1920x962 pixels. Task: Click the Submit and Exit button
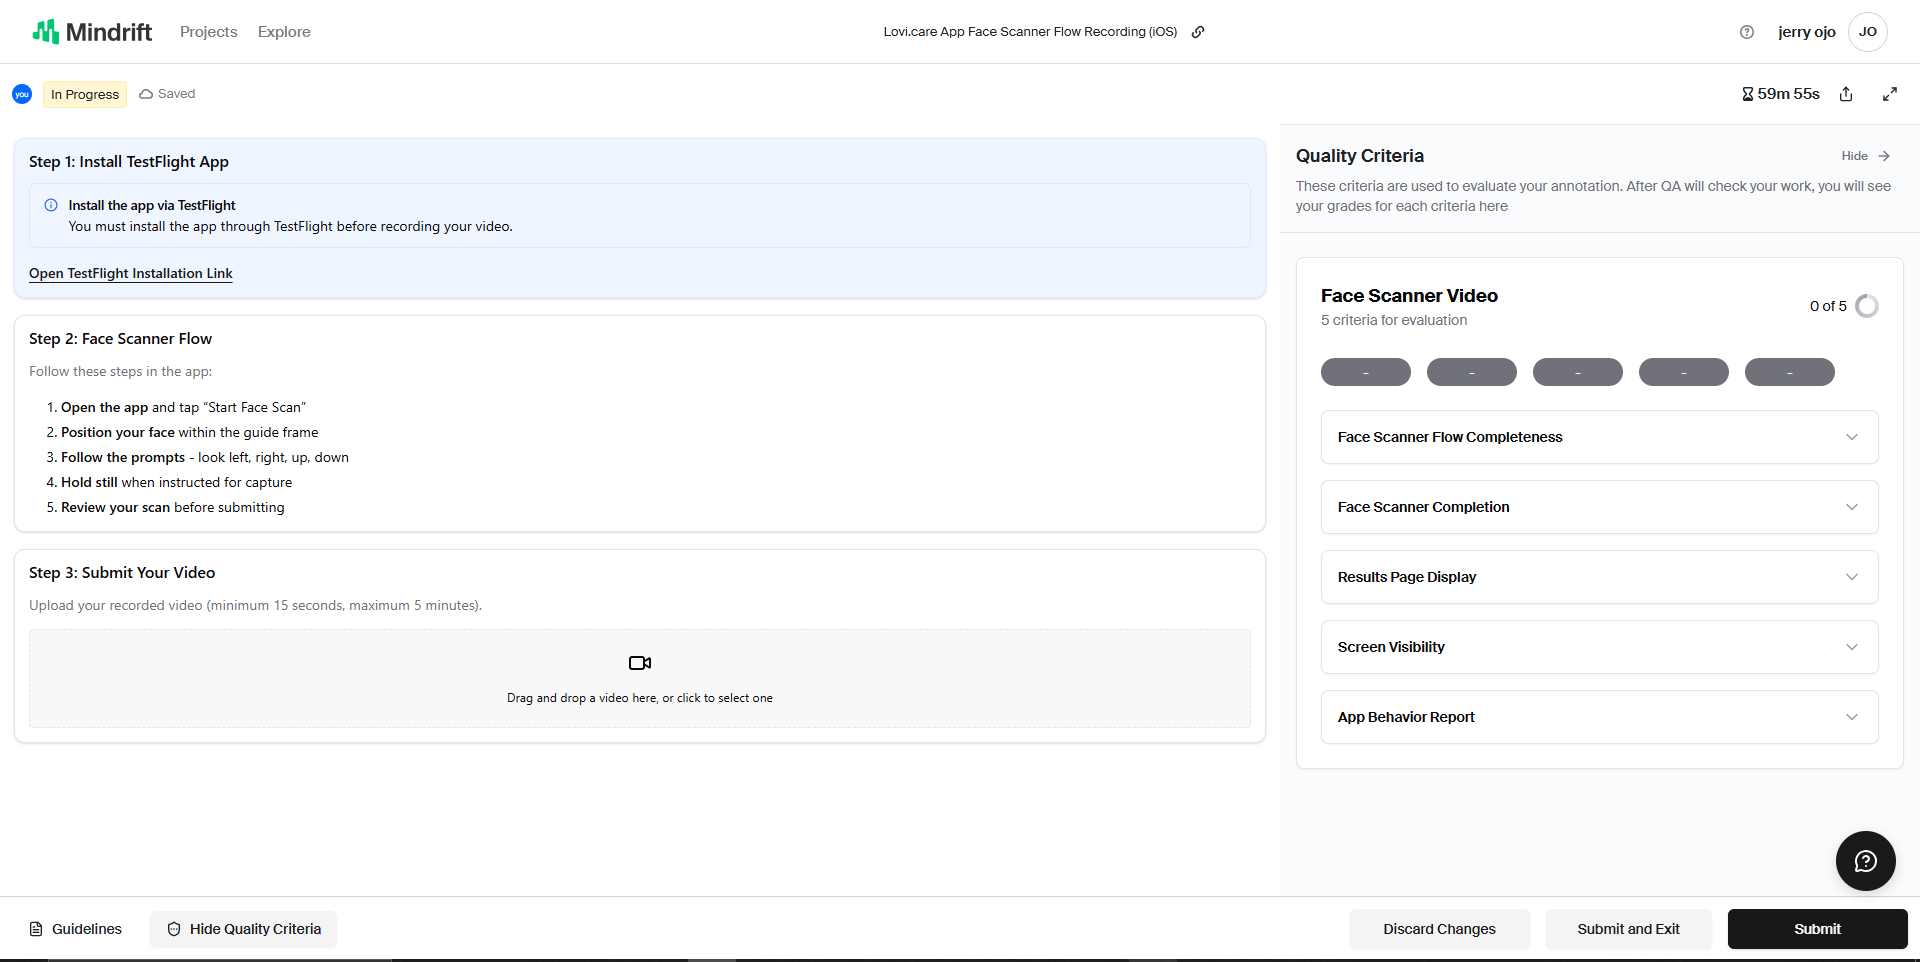click(x=1629, y=929)
